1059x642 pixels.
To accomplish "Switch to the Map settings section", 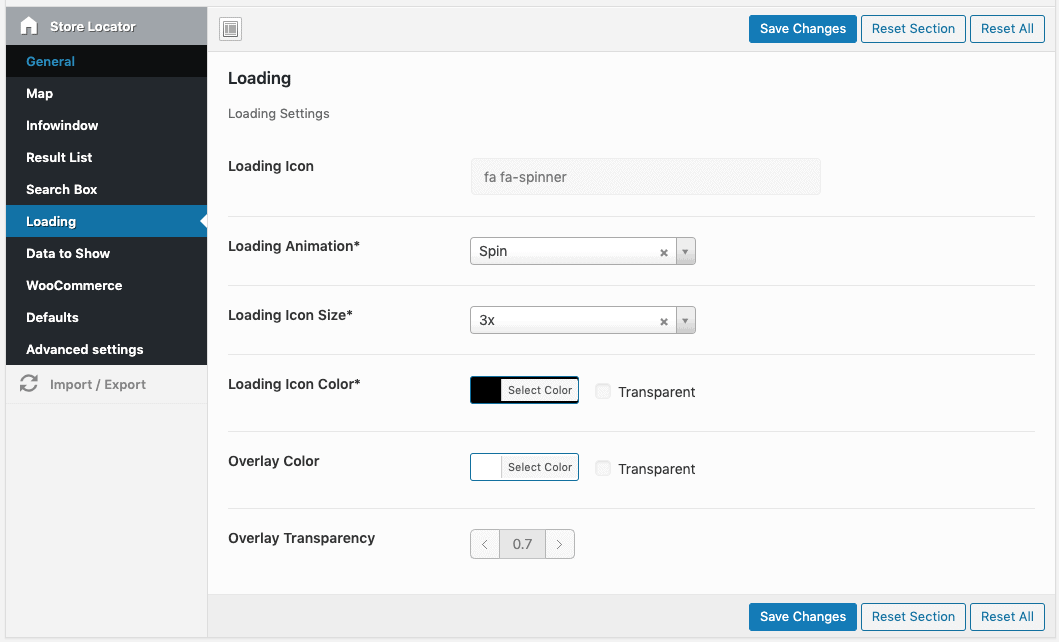I will click(40, 93).
